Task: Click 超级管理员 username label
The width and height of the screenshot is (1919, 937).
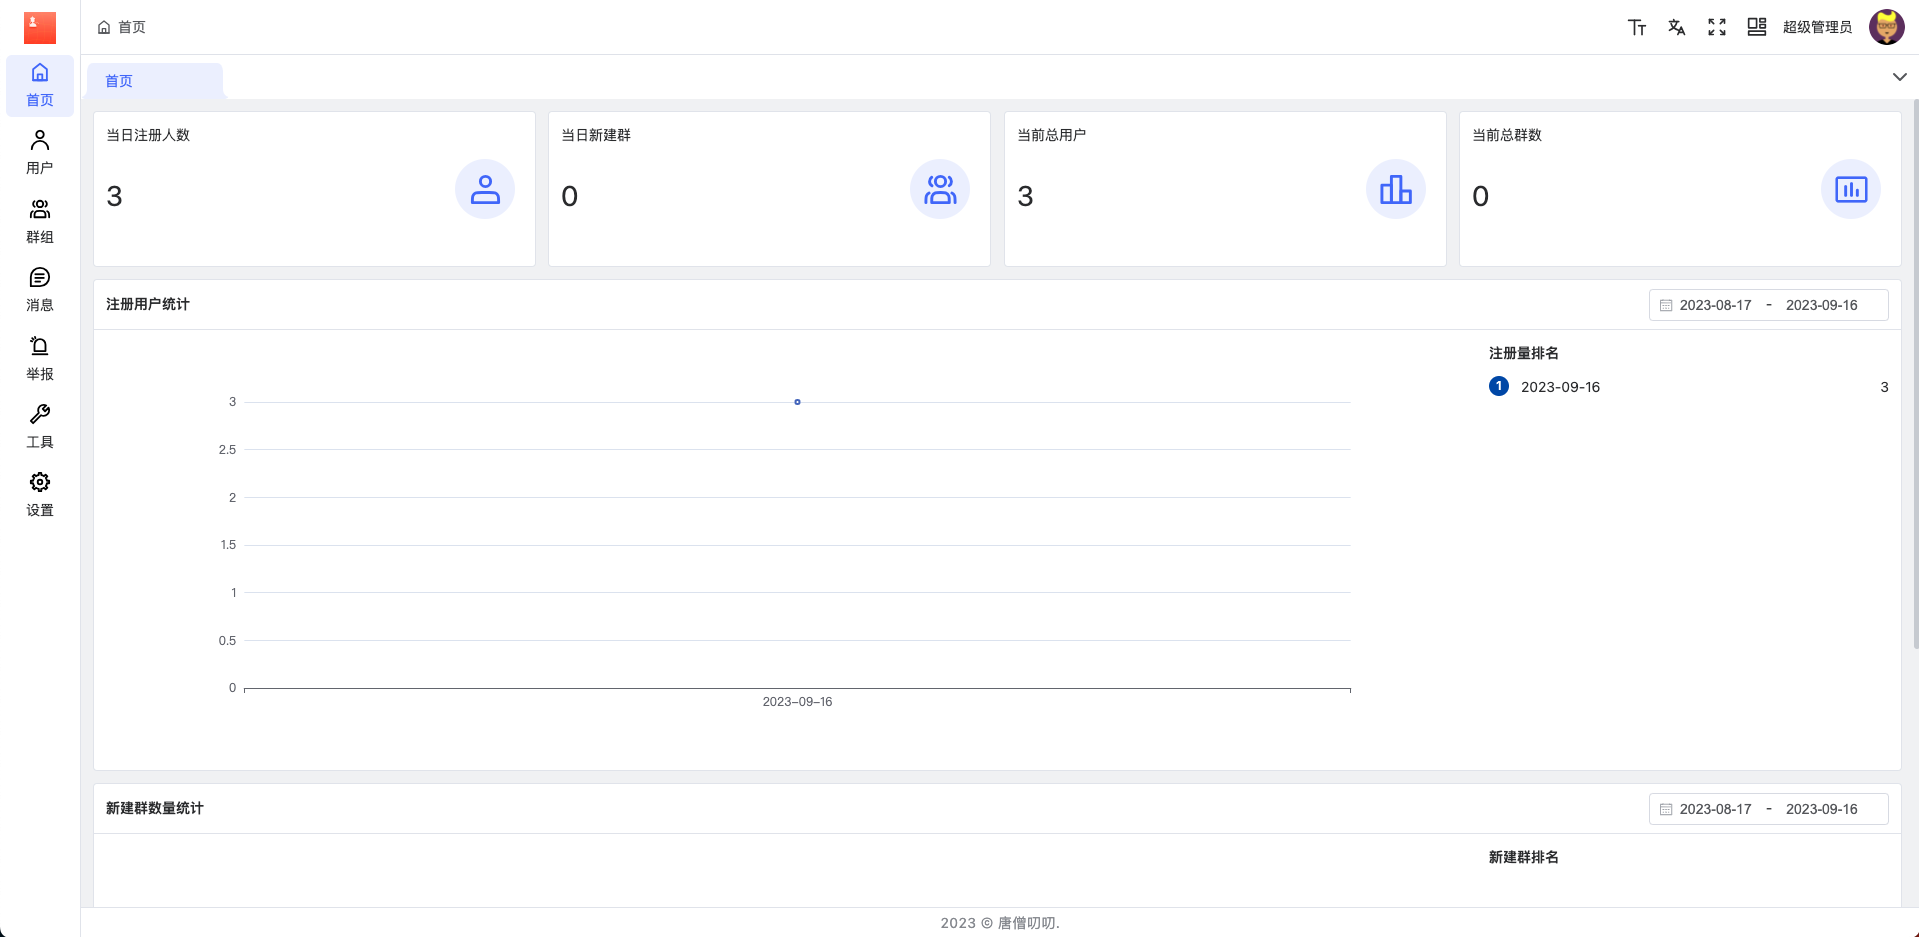Action: 1817,27
